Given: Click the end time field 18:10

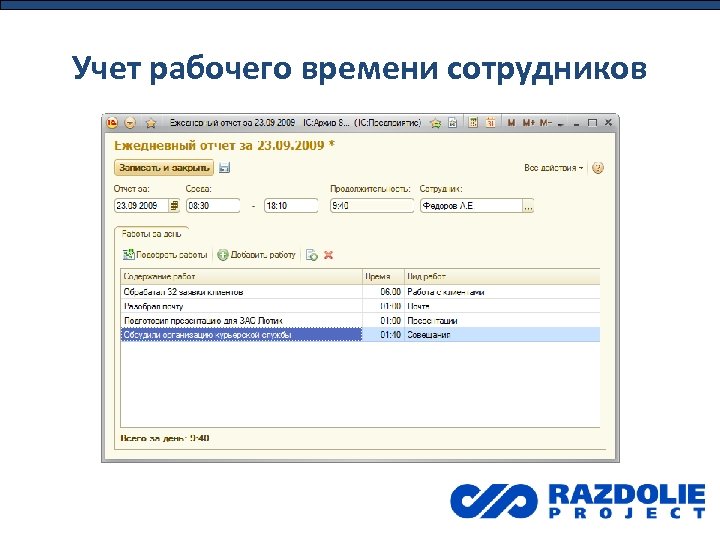Looking at the screenshot, I should tap(291, 205).
